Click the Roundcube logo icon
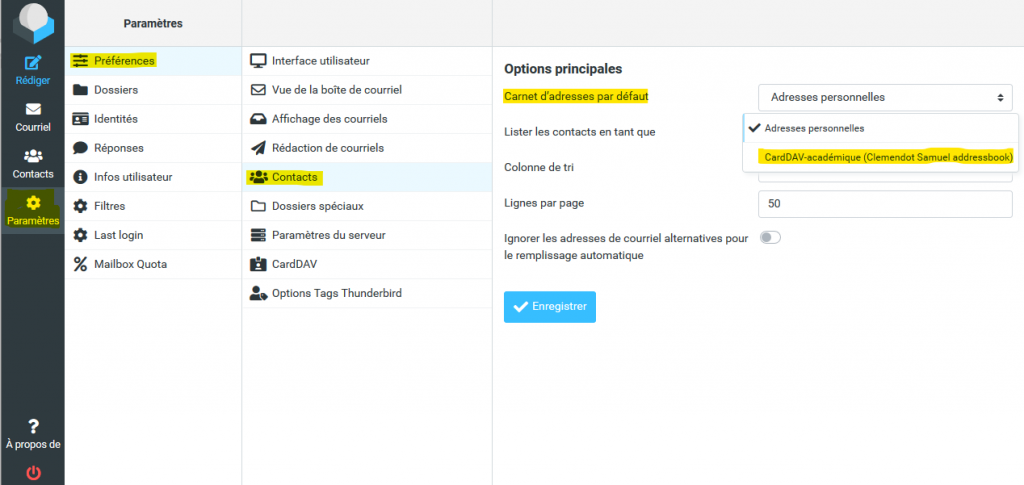Screen dimensions: 1024x485 [32, 23]
